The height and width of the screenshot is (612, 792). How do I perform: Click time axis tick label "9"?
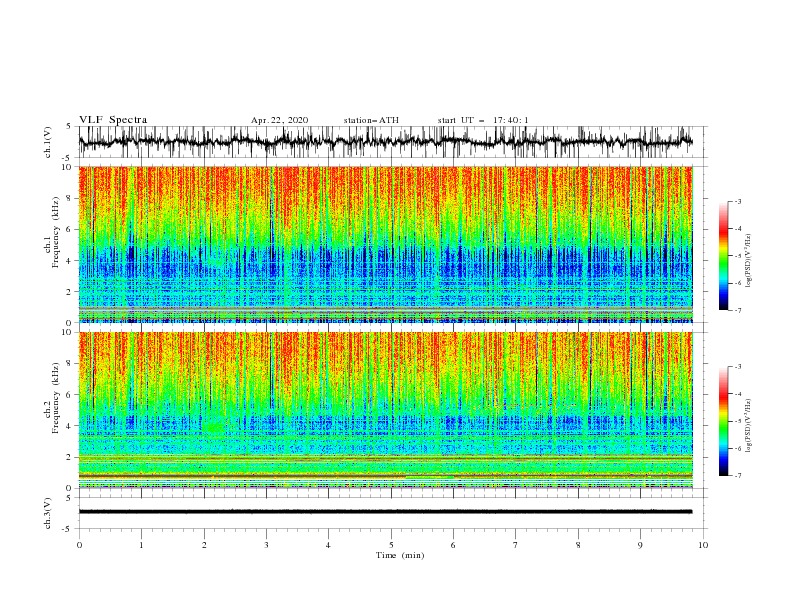(640, 545)
